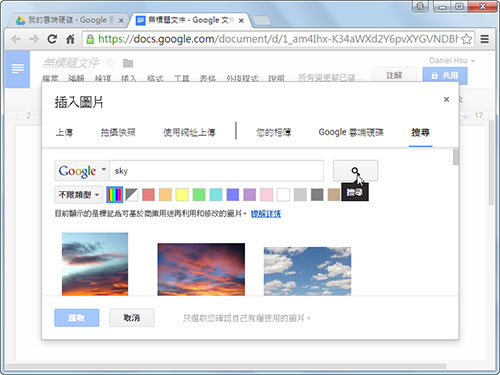Click the document vertical scrollbar
Screen dimensions: 500x375
tap(491, 162)
